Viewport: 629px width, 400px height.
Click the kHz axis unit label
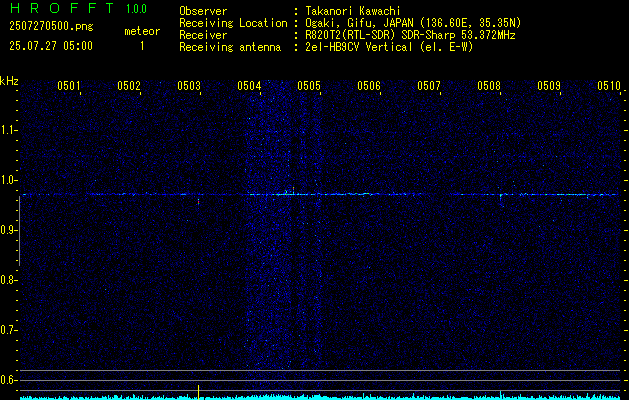[x=9, y=81]
